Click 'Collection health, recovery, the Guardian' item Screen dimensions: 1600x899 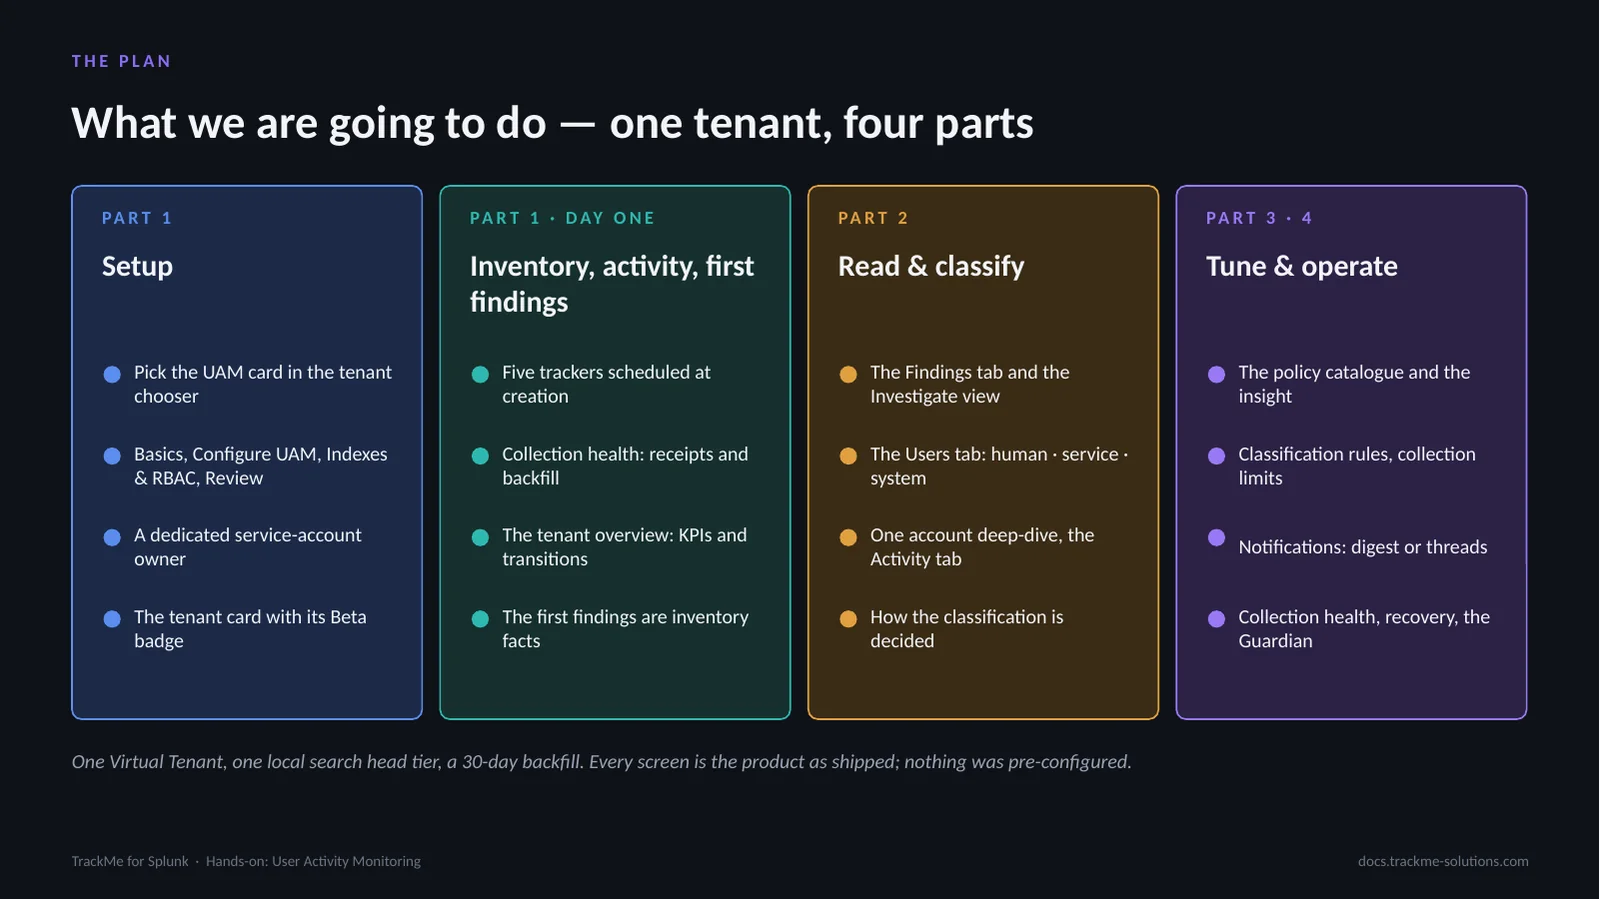point(1364,629)
